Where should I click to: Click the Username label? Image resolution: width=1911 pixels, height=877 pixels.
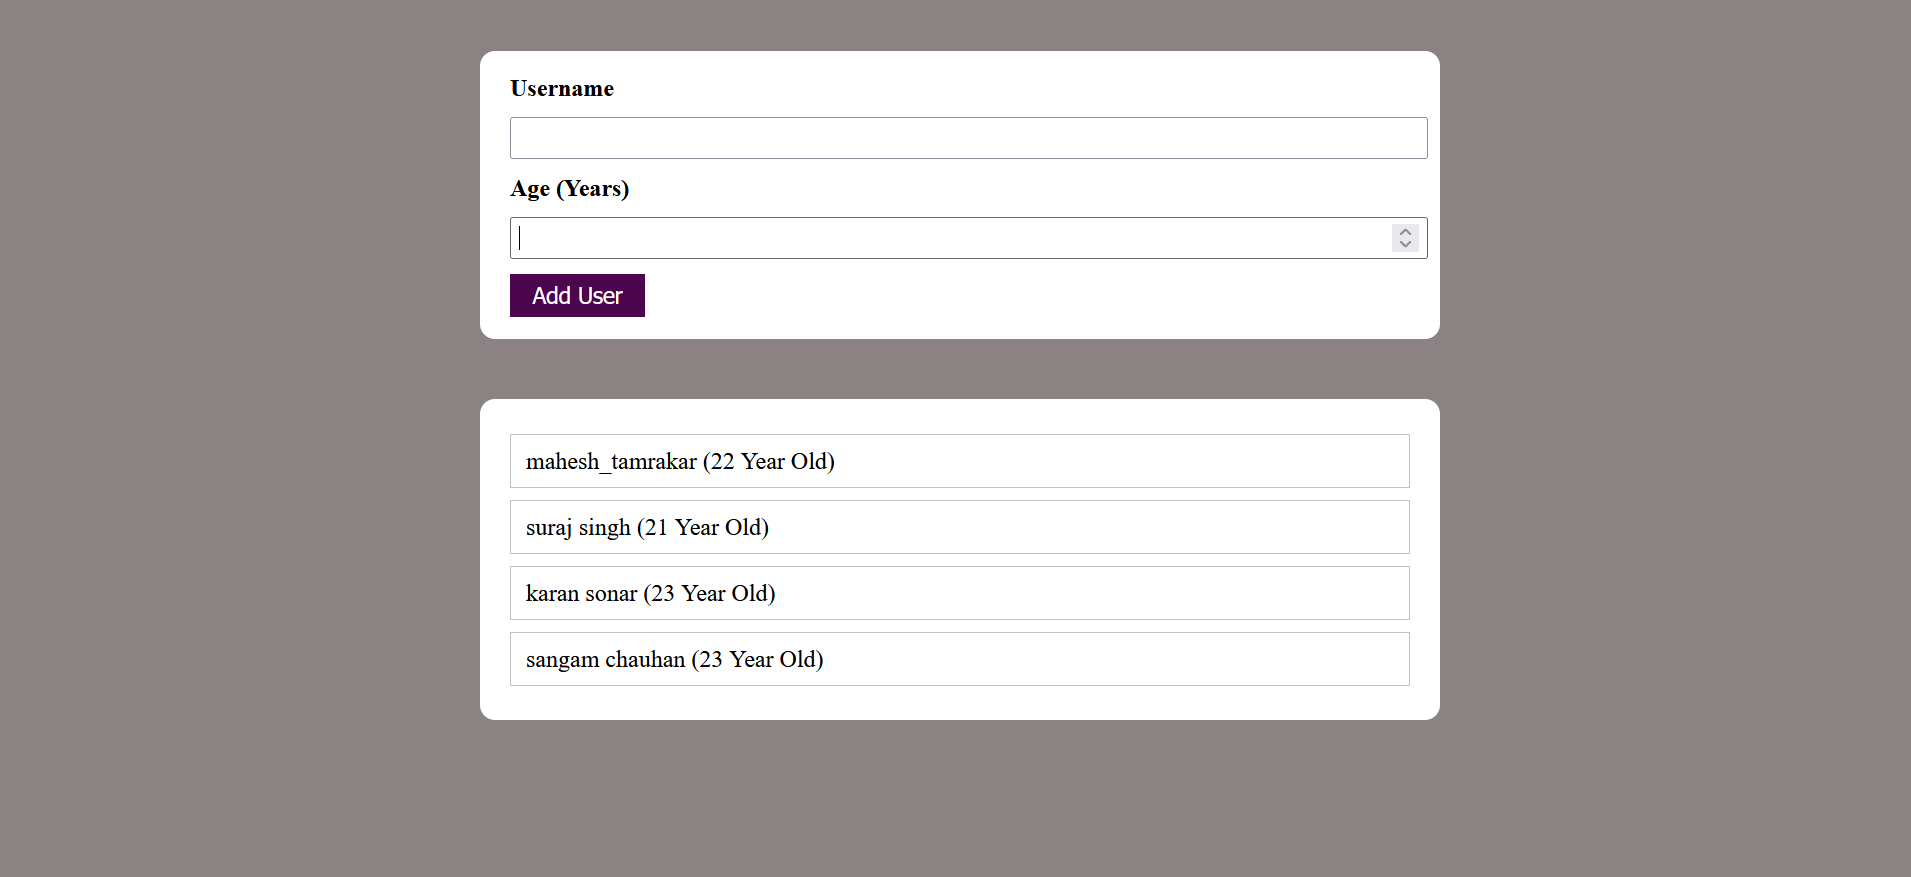[562, 89]
